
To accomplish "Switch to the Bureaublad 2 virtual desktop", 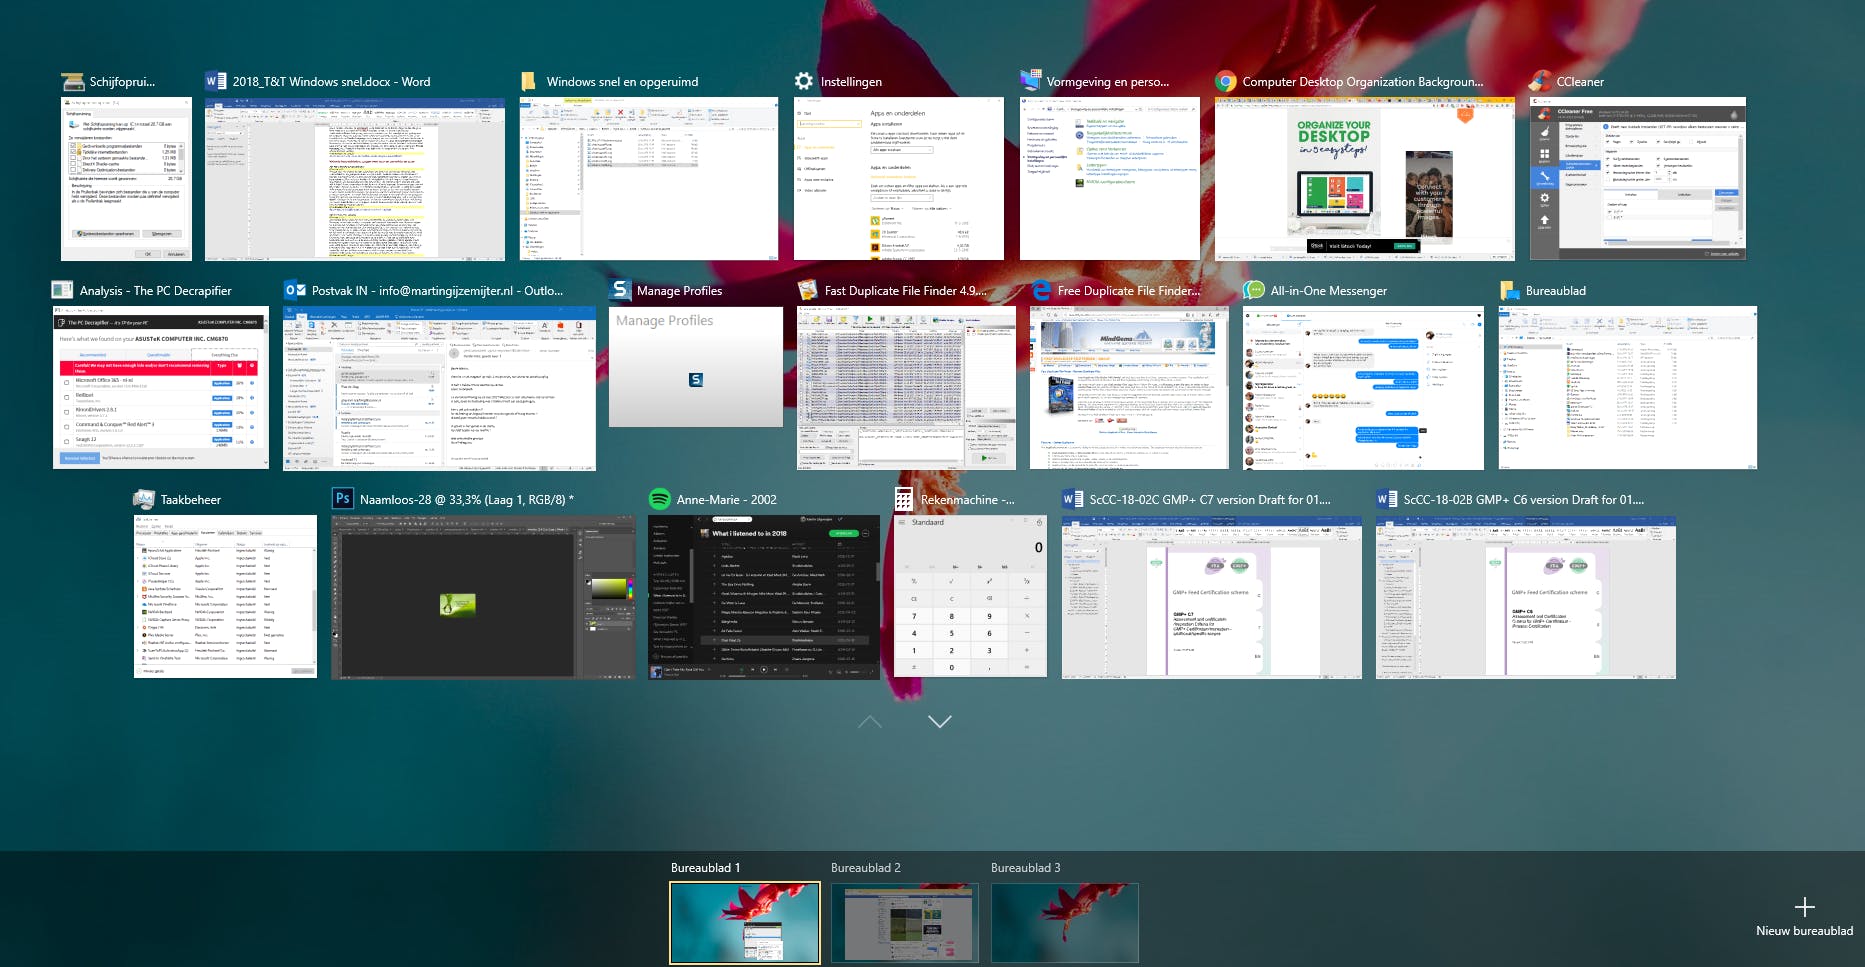I will pos(905,922).
